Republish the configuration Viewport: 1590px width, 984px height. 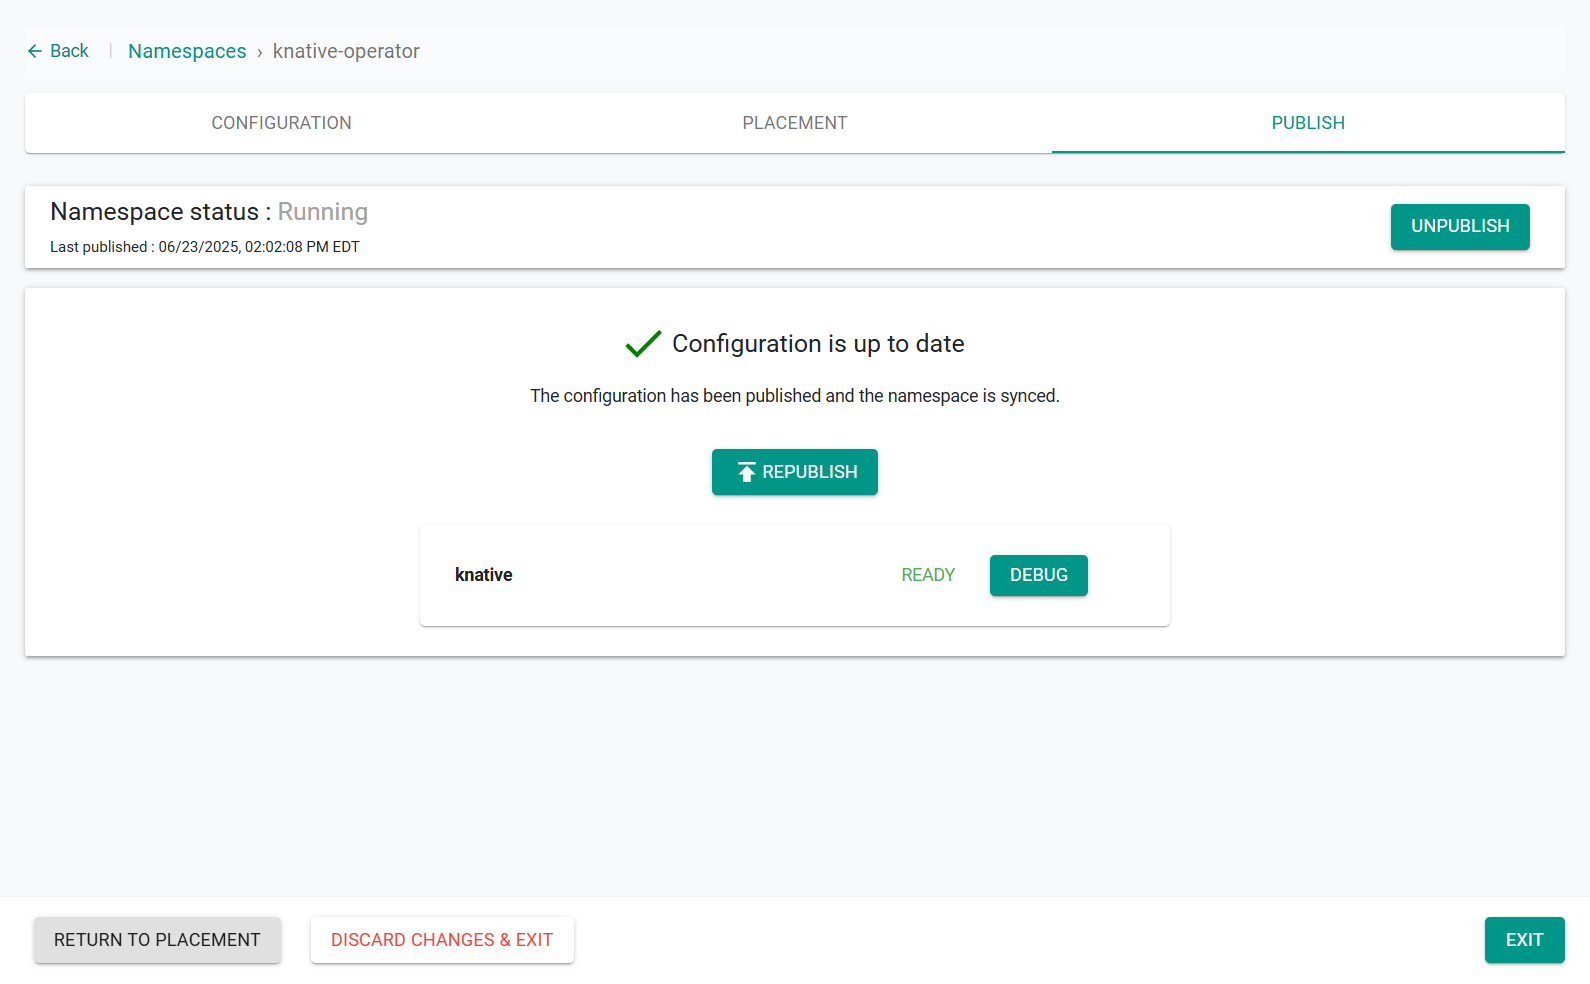[x=795, y=472]
